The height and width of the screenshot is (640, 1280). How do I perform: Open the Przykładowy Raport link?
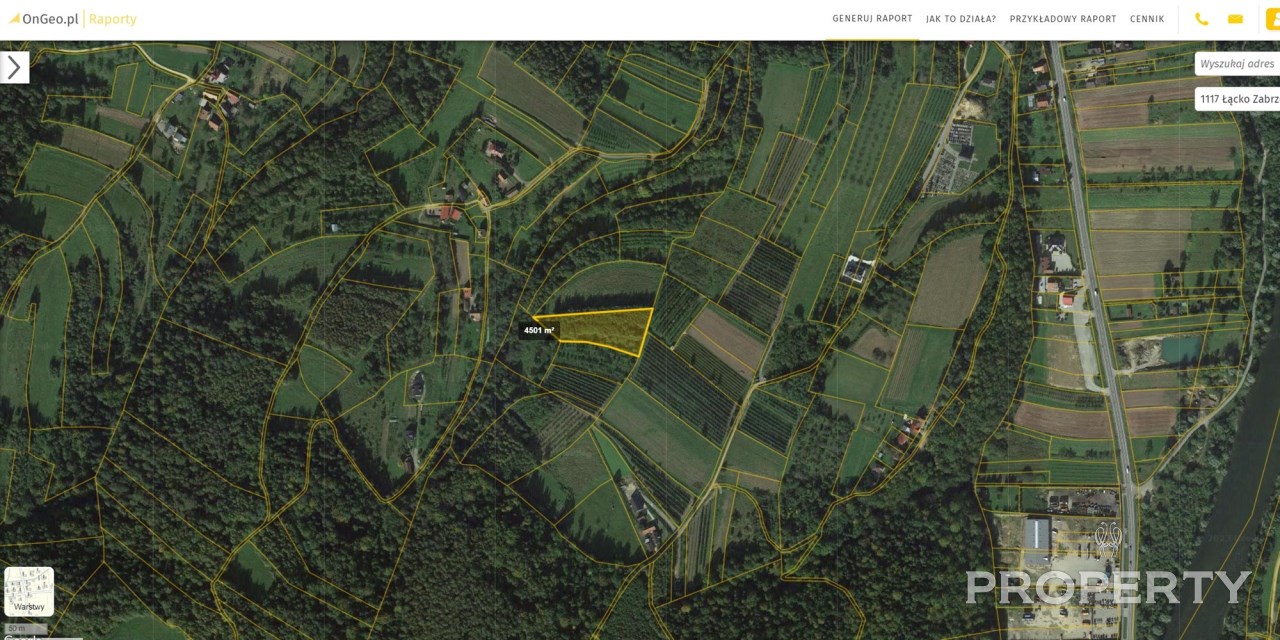(x=1063, y=19)
